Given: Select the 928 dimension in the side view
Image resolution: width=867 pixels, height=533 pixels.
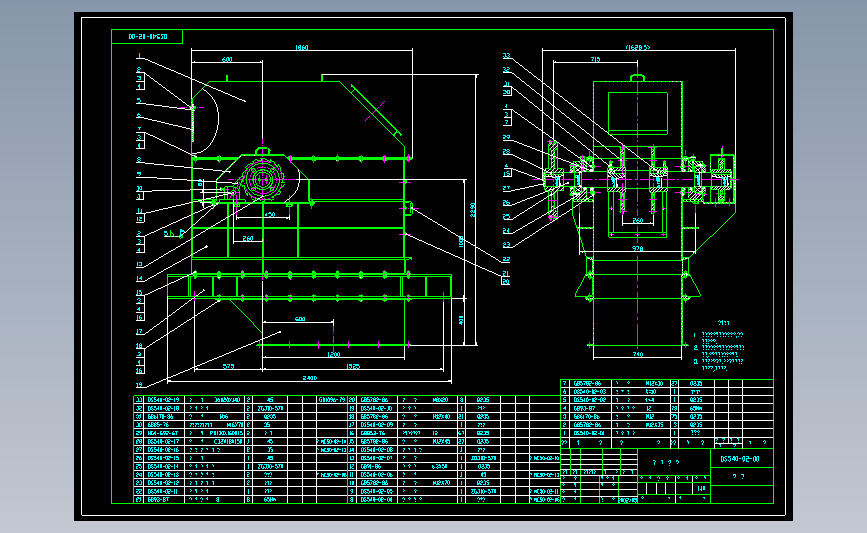Looking at the screenshot, I should pos(638,249).
